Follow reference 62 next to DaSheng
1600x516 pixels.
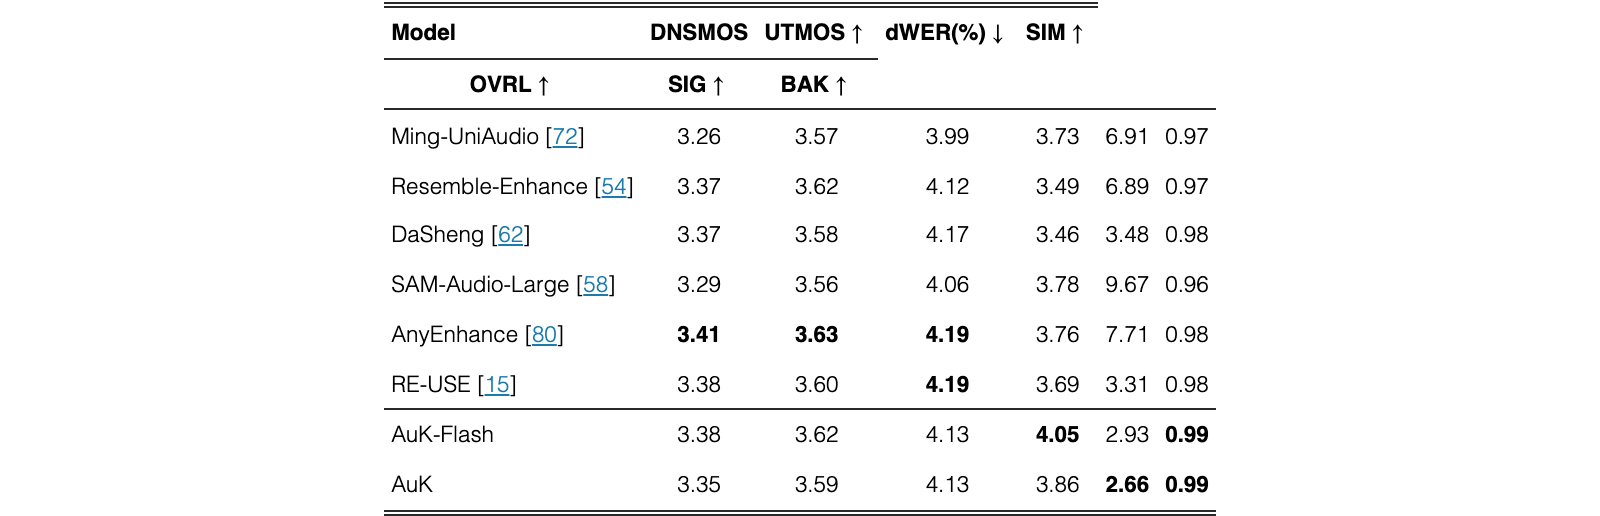tap(511, 234)
